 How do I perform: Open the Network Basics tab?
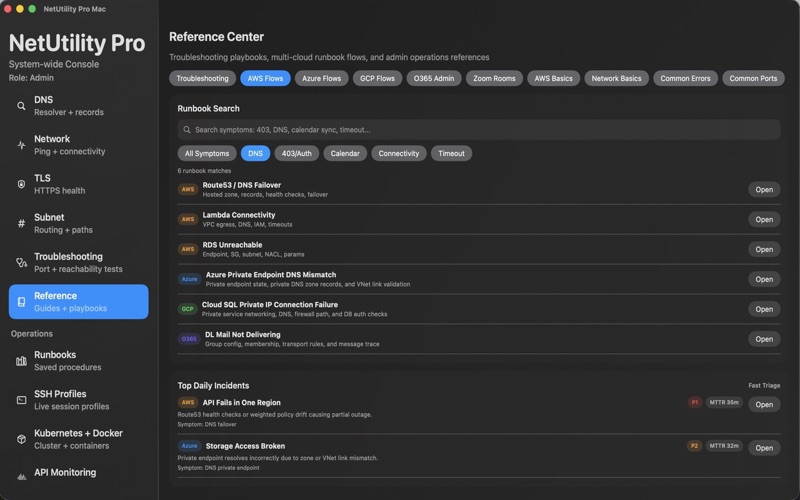click(x=616, y=78)
